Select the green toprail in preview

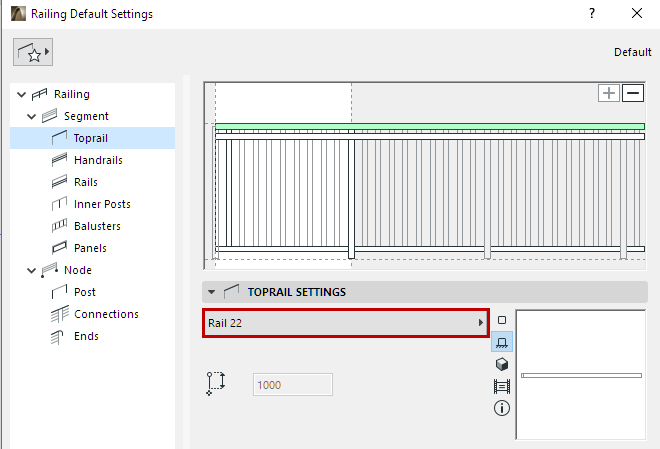coord(430,126)
